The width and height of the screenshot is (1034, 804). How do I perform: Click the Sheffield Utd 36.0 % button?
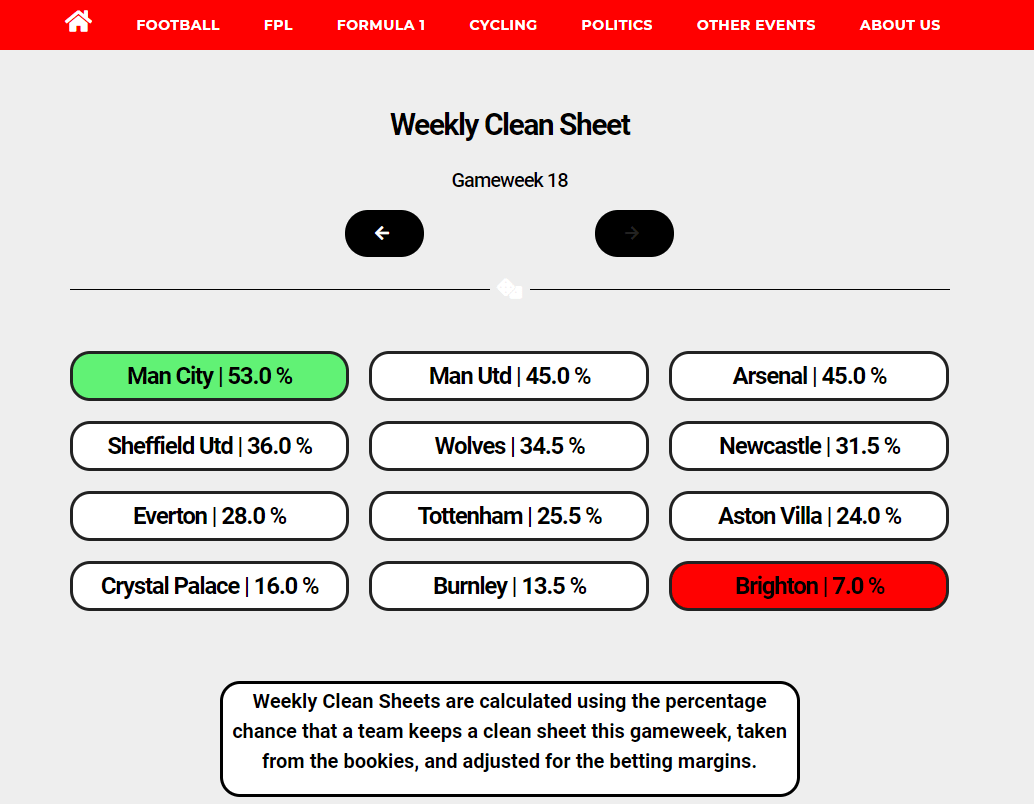(209, 446)
